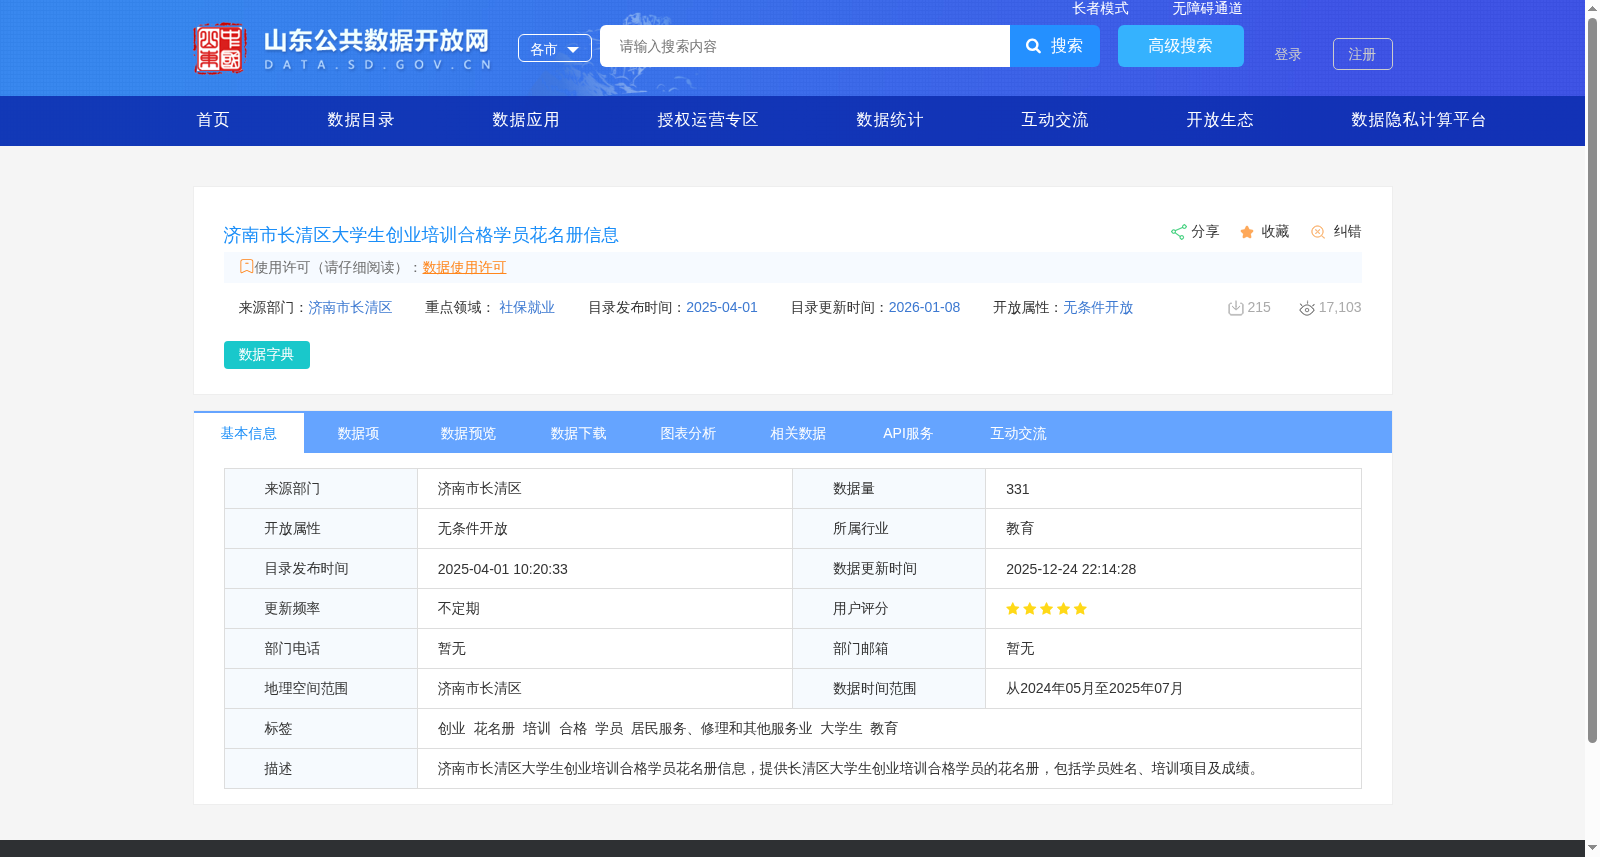Open 授权运营专区 navigation item
Viewport: 1600px width, 857px height.
tap(708, 120)
